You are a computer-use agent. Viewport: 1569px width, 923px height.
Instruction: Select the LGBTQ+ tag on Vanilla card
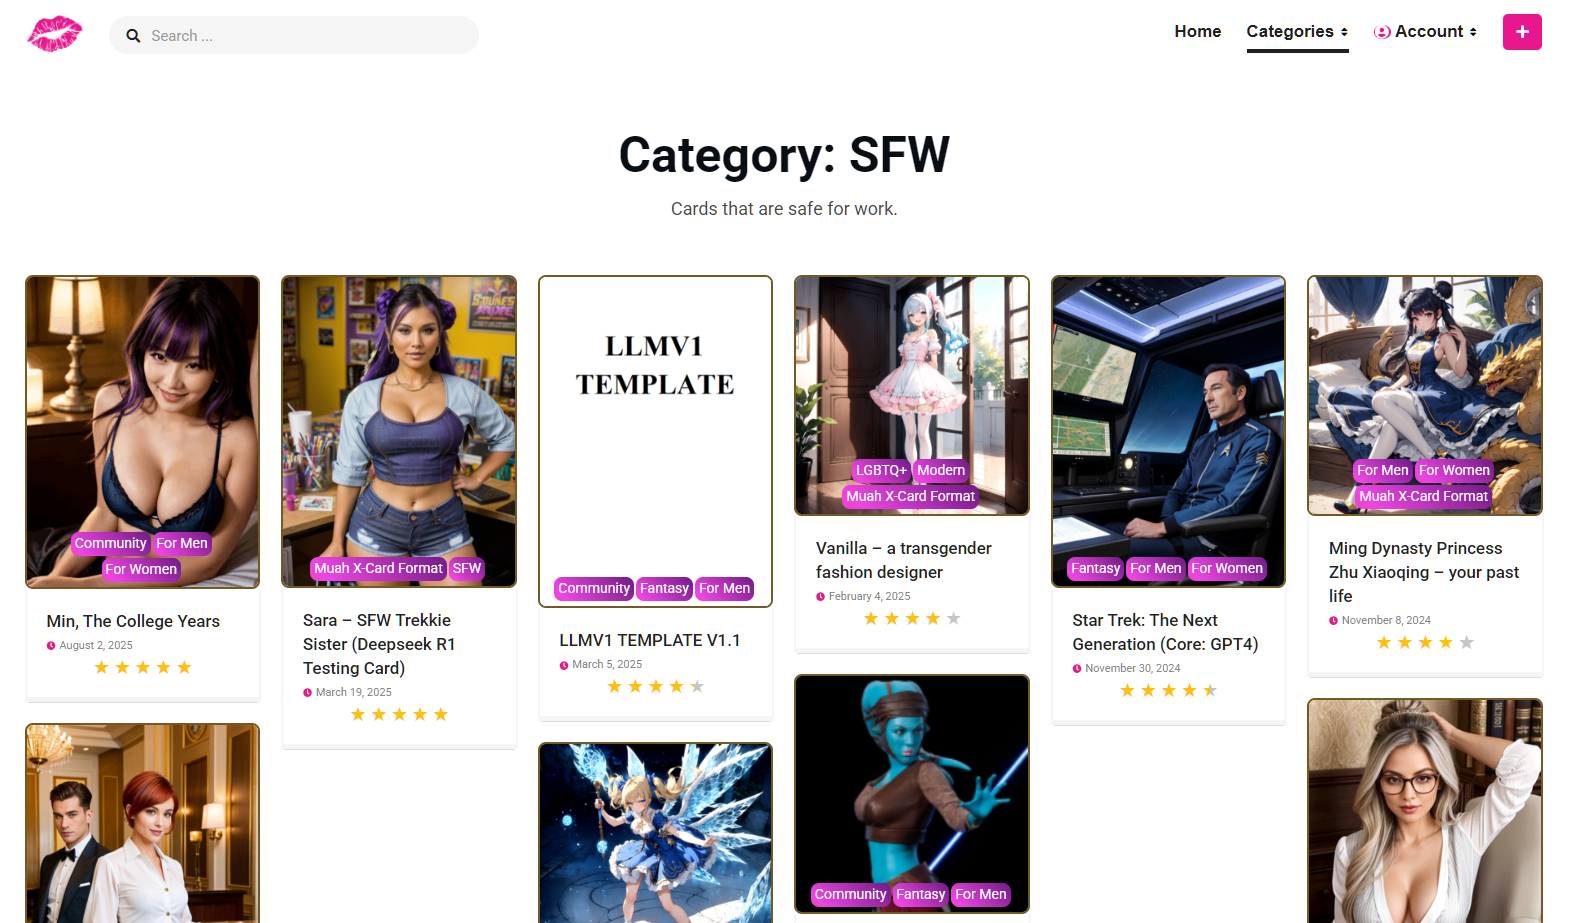click(x=881, y=471)
